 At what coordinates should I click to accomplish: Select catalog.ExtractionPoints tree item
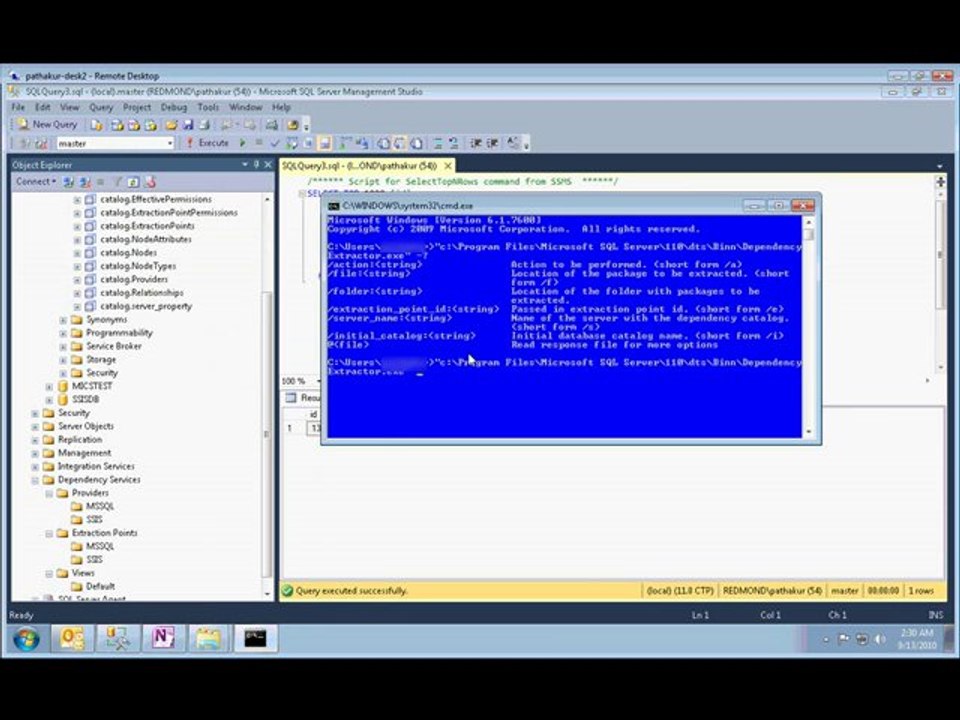click(x=147, y=226)
